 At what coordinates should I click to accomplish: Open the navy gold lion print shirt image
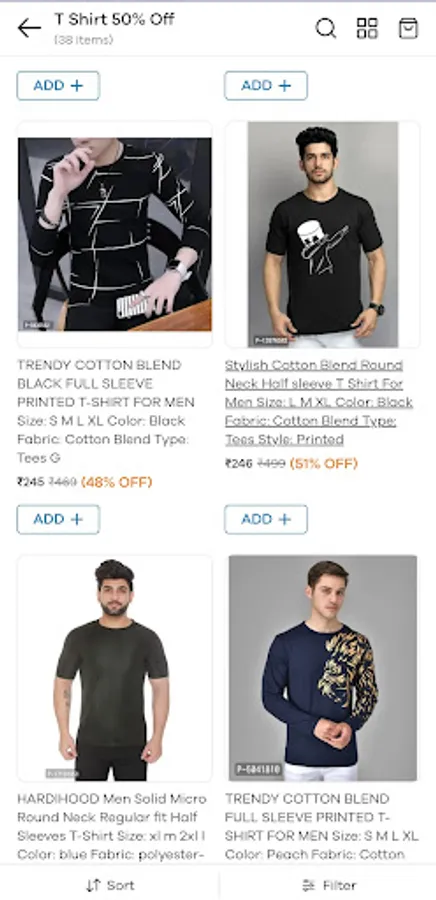322,668
